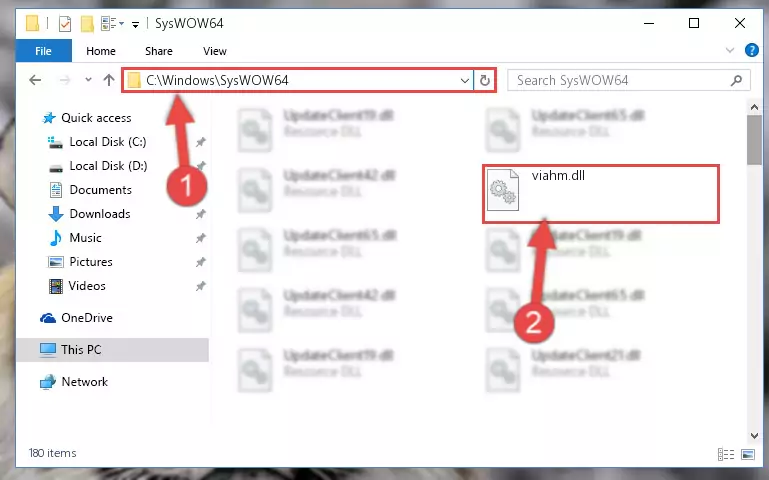Open the Share tab
This screenshot has height=480, width=769.
click(158, 51)
